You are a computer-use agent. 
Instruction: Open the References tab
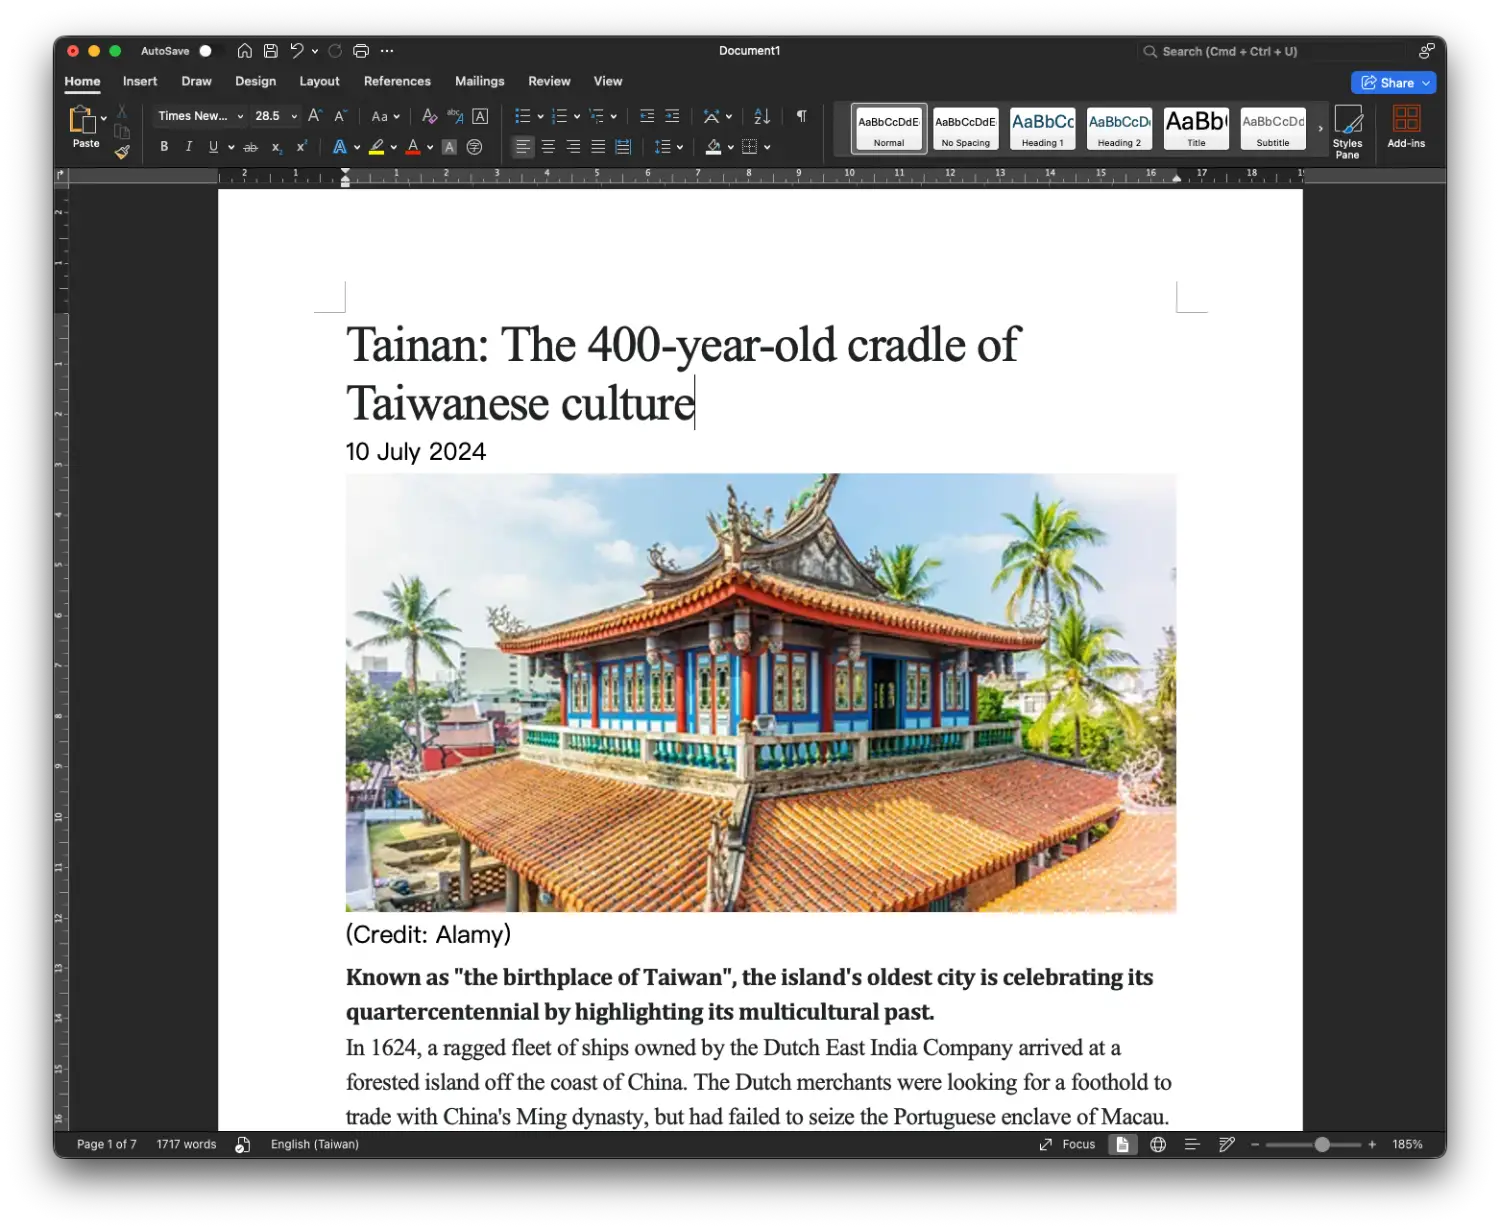coord(397,81)
